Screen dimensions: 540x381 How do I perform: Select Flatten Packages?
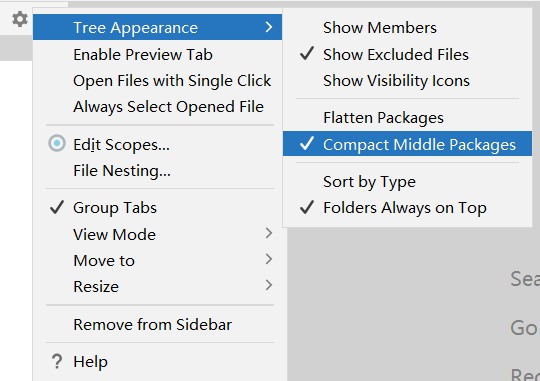[407, 118]
